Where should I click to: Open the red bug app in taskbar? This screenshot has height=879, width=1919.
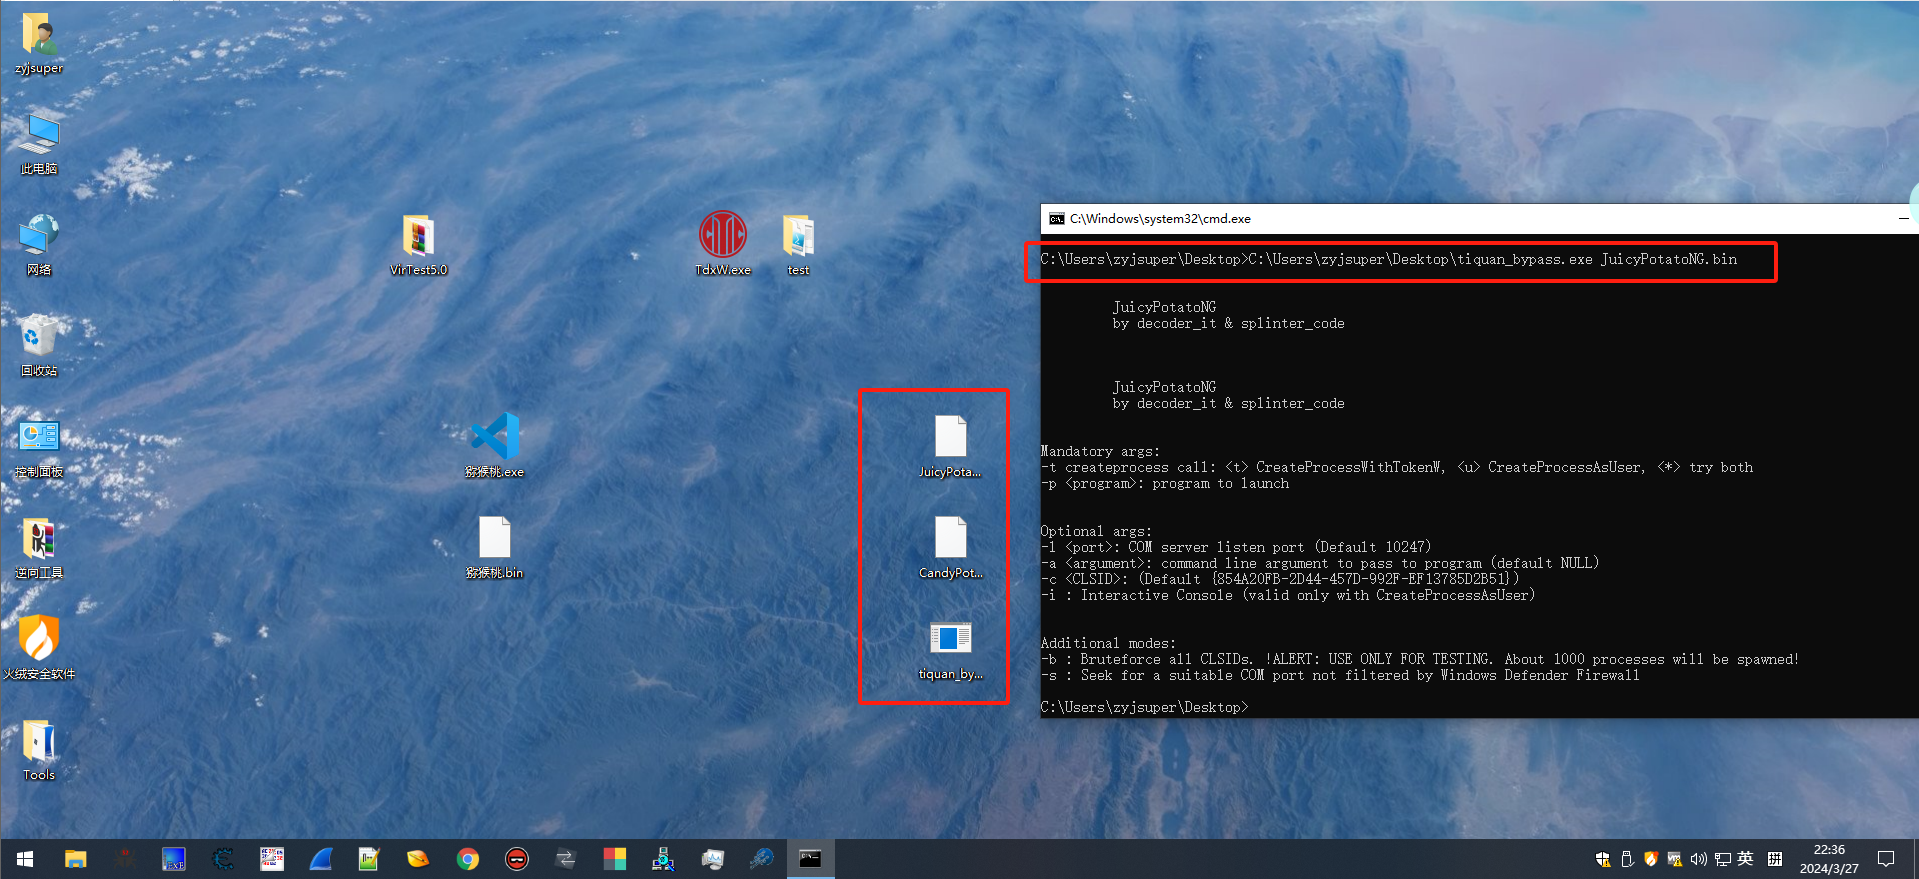[124, 859]
